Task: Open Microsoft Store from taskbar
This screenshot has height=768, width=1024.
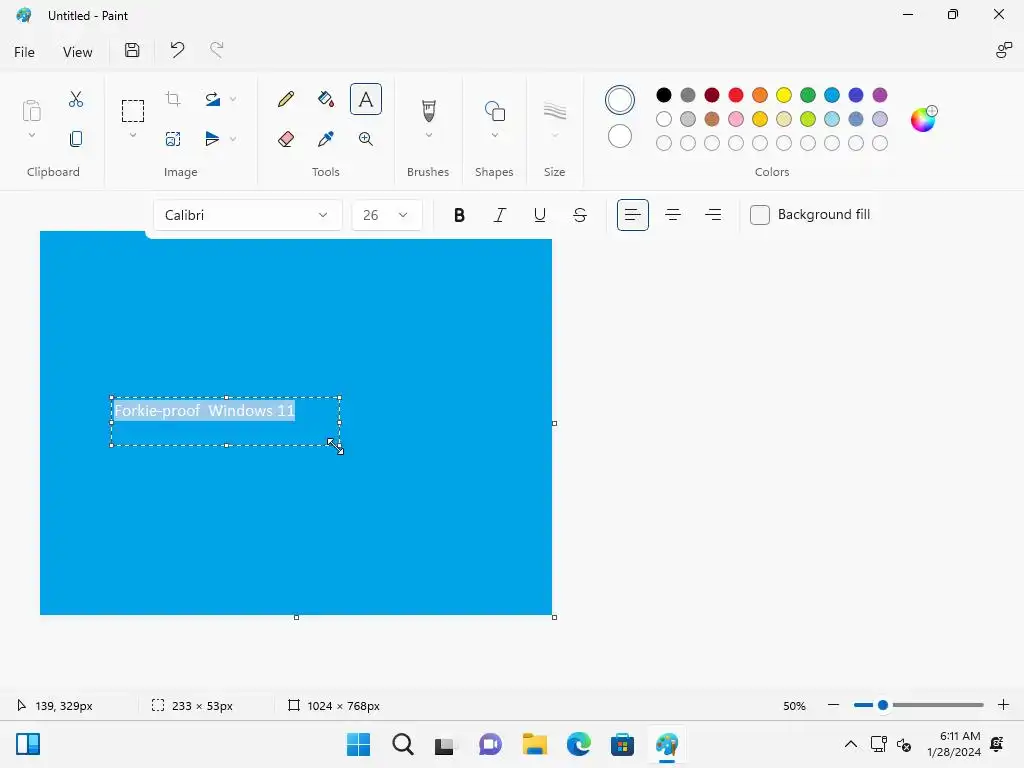Action: click(622, 744)
